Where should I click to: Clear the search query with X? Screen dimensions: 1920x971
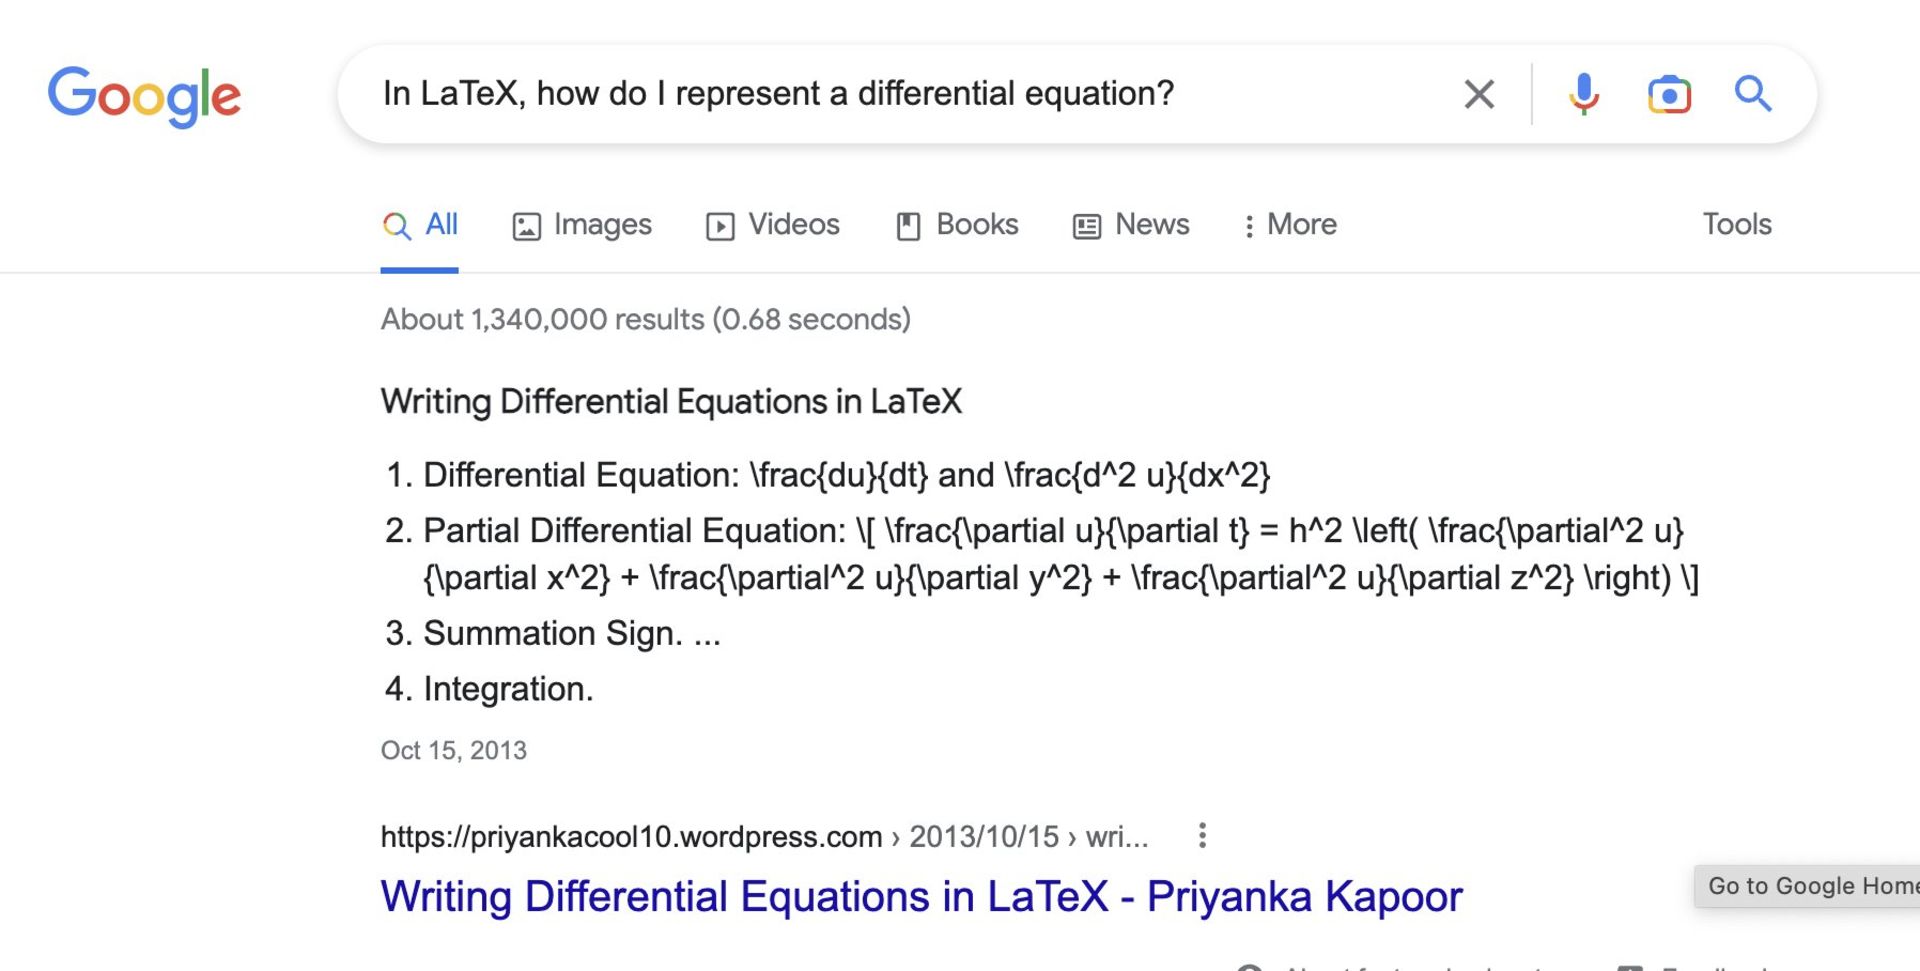click(1479, 95)
